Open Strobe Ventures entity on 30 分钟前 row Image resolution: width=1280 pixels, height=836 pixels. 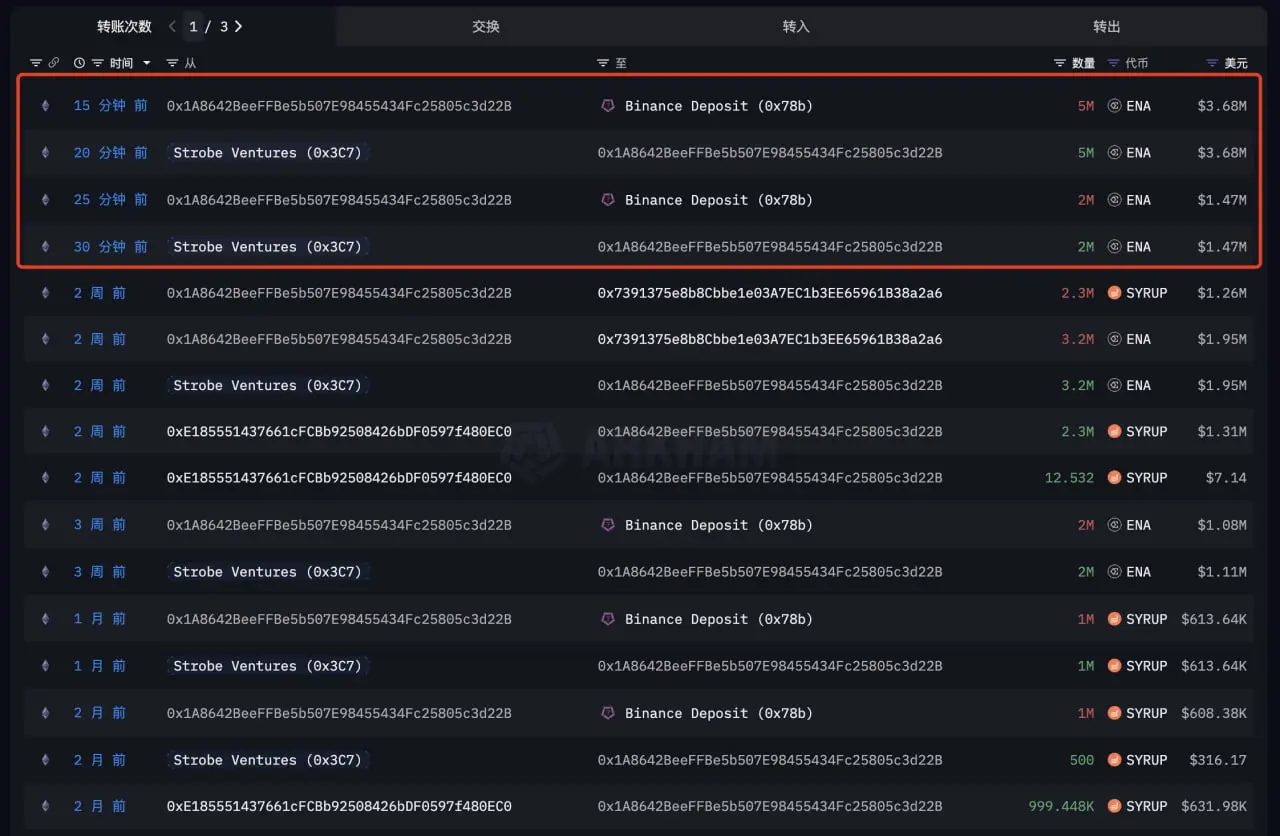267,247
